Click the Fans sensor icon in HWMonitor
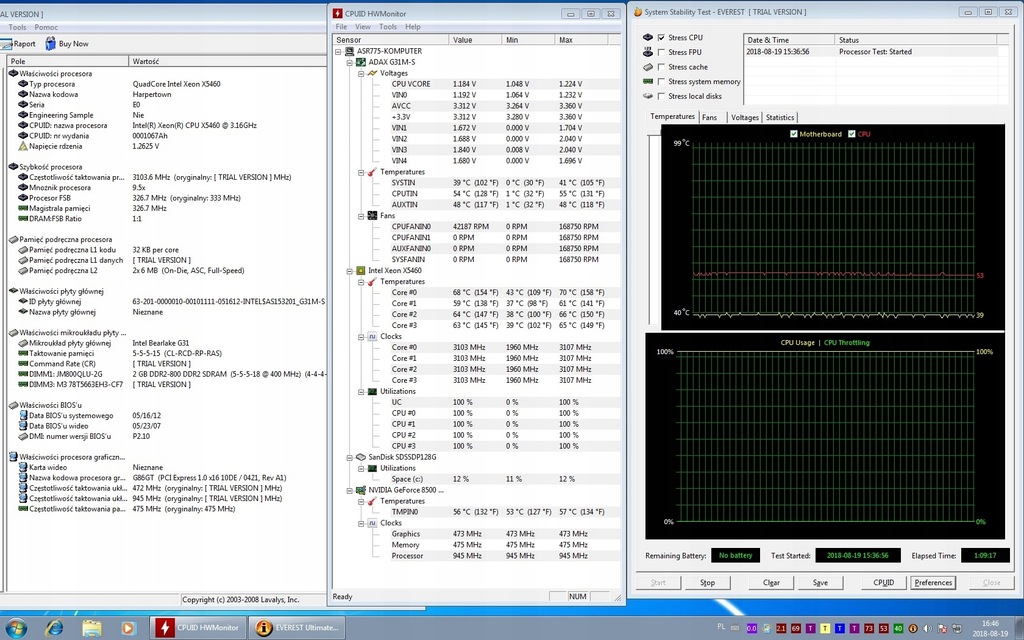 pos(373,215)
